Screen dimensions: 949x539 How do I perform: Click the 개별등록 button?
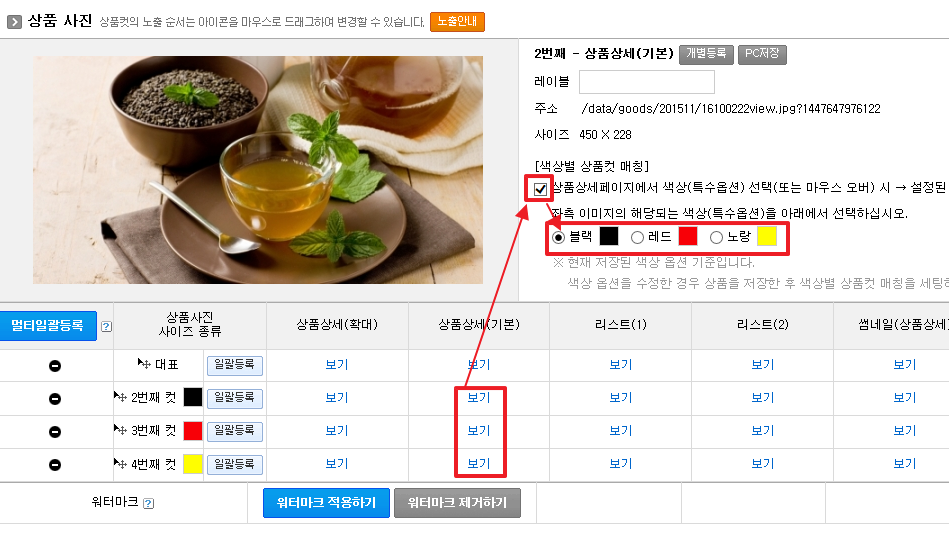coord(706,54)
